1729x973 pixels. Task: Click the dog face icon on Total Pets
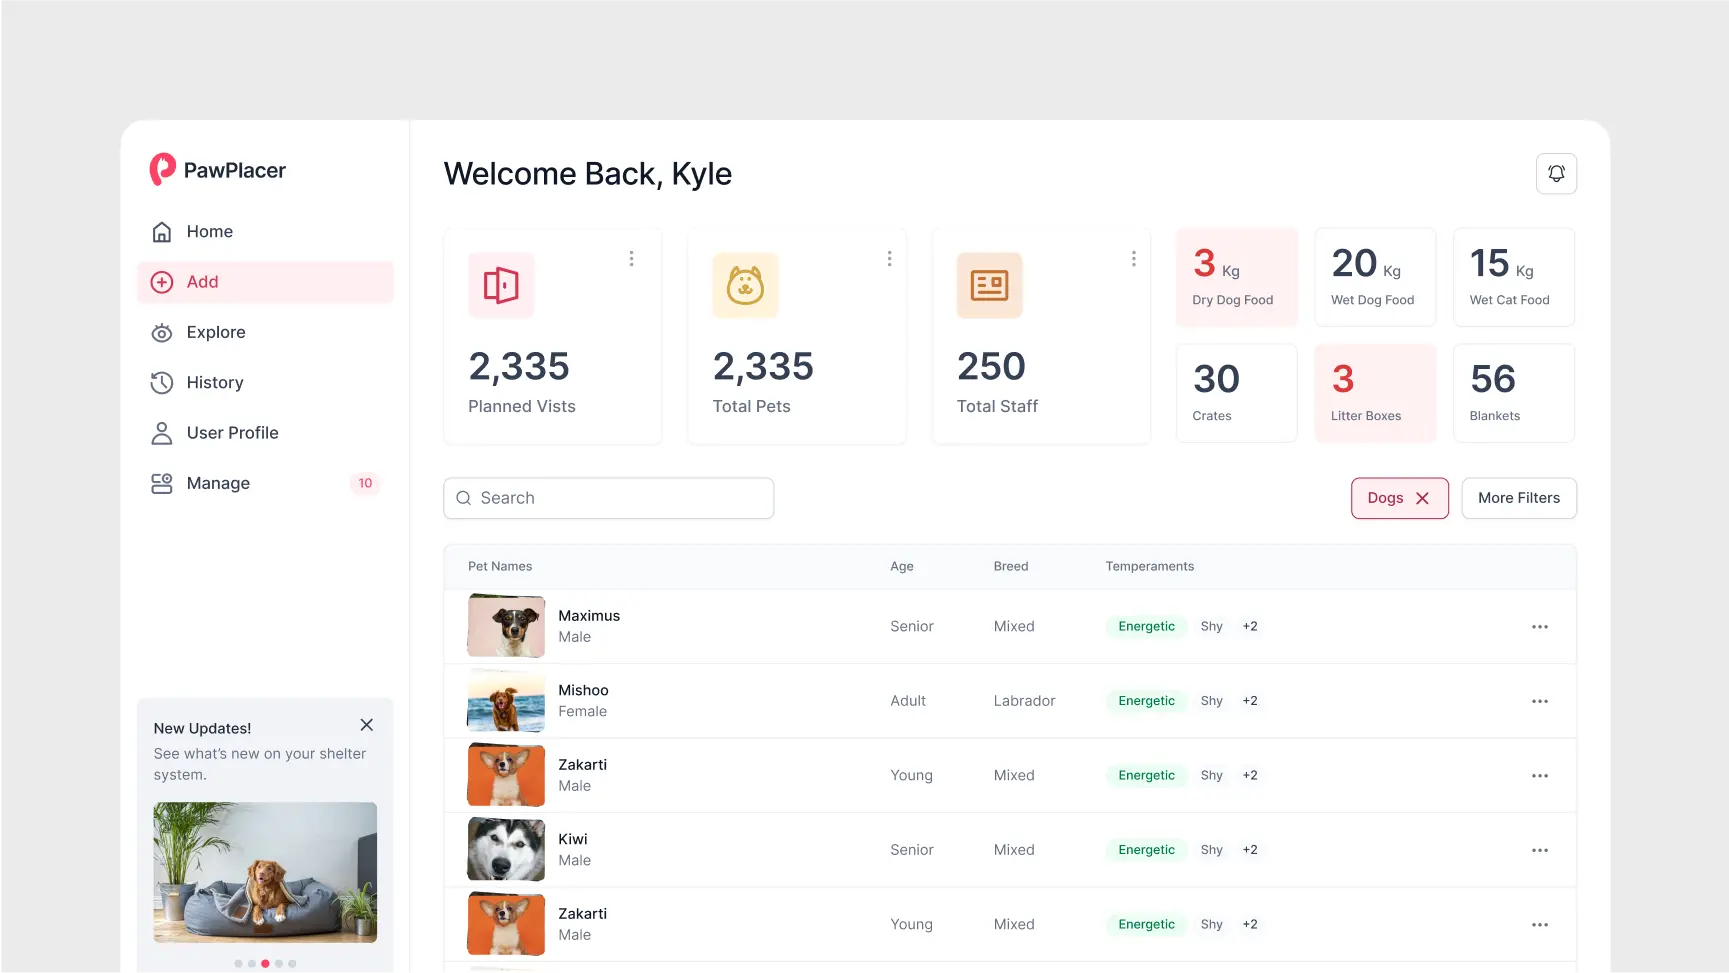(x=744, y=285)
